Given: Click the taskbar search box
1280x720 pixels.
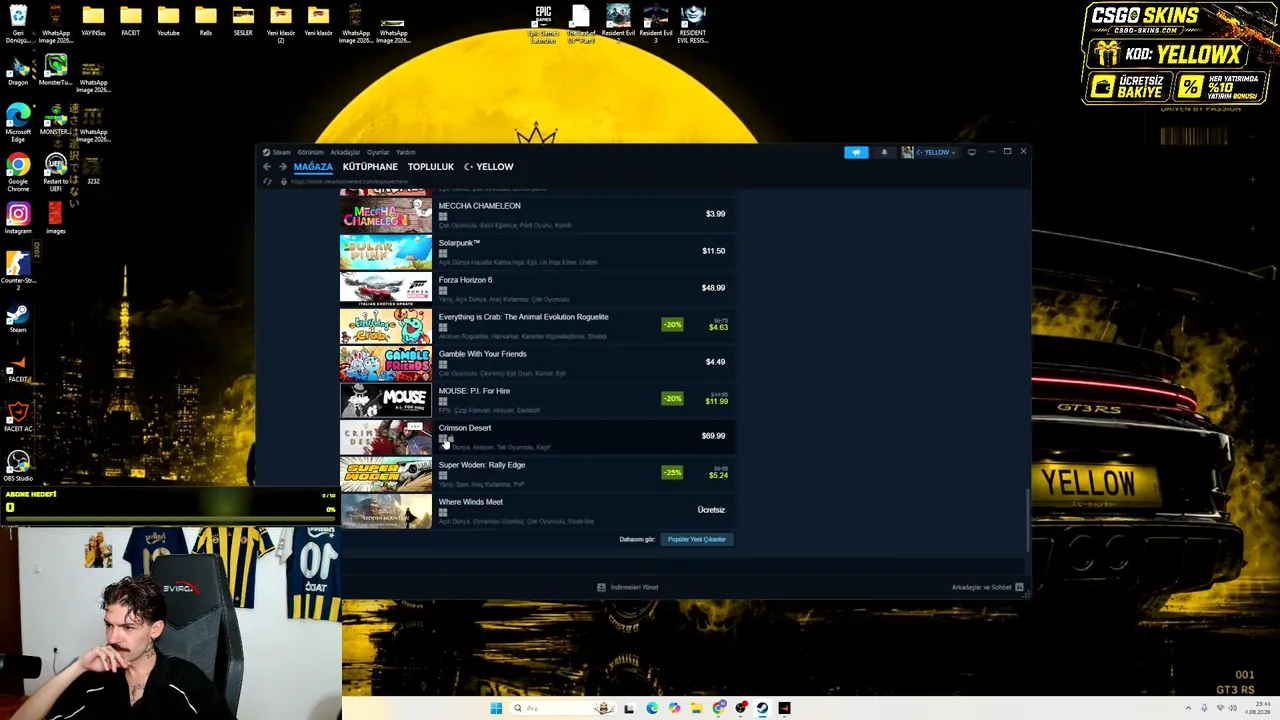Looking at the screenshot, I should point(562,708).
